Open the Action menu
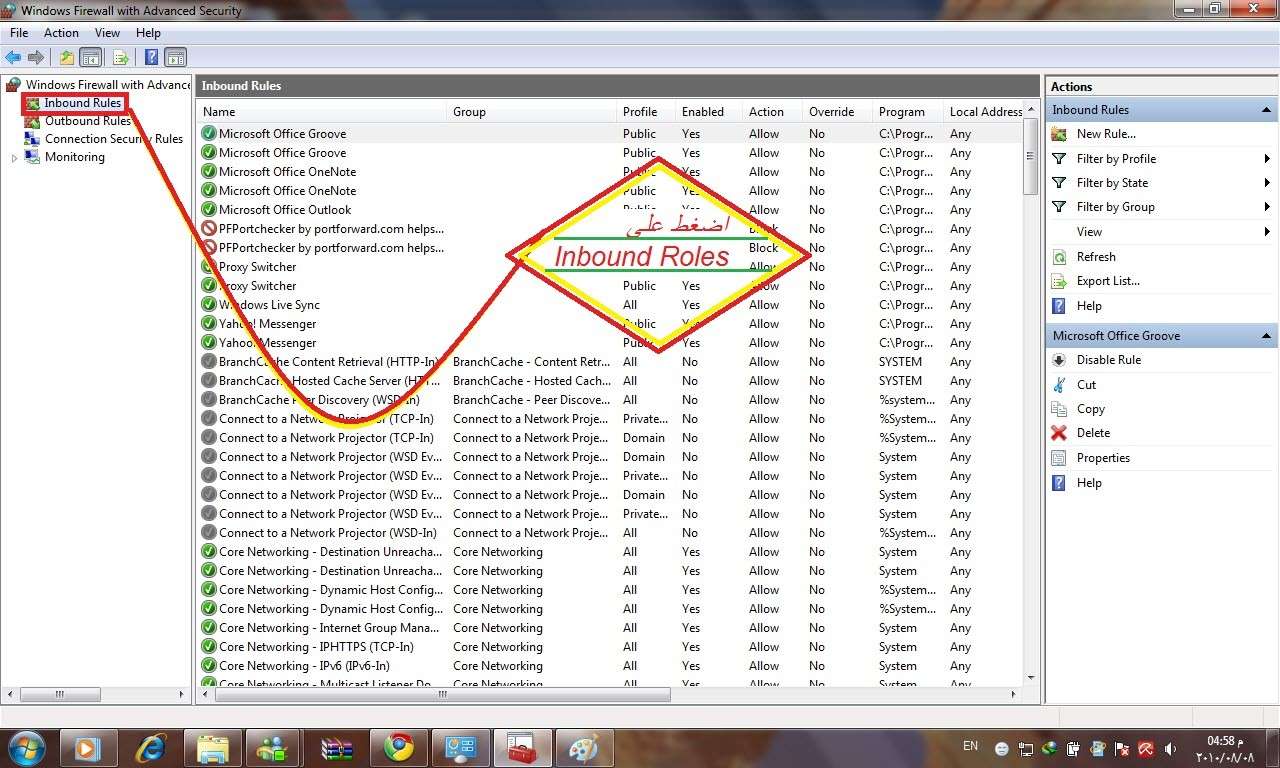This screenshot has height=768, width=1280. [61, 33]
